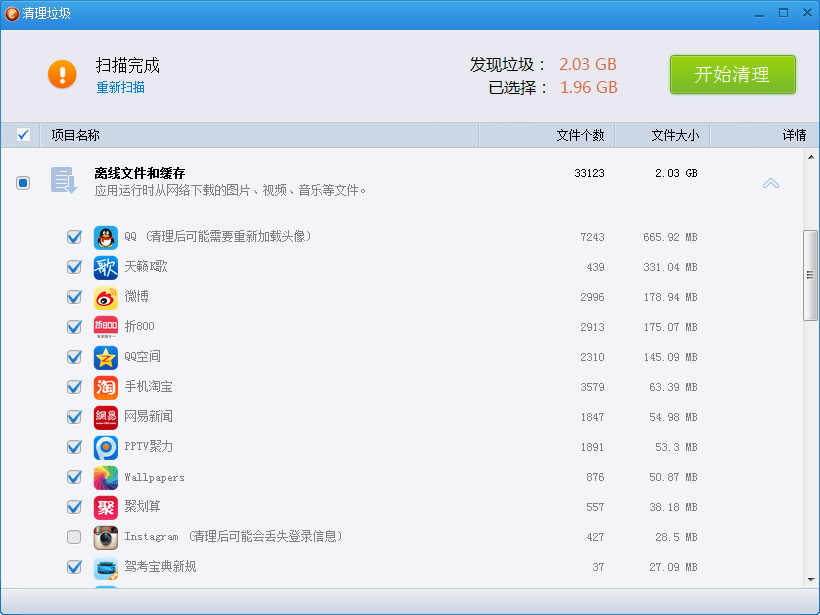The image size is (820, 615).
Task: Click the QQ空间 star icon
Action: point(106,358)
